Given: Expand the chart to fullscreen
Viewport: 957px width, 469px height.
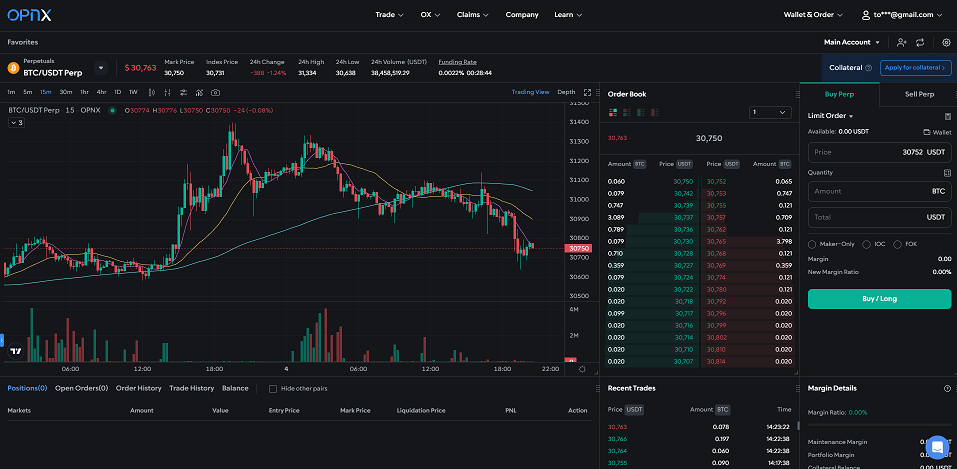Looking at the screenshot, I should pyautogui.click(x=587, y=92).
